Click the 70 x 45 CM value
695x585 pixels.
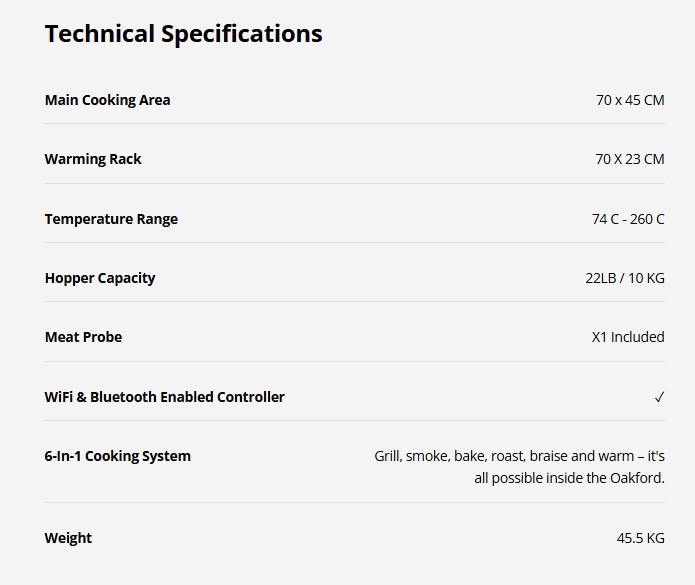point(630,100)
